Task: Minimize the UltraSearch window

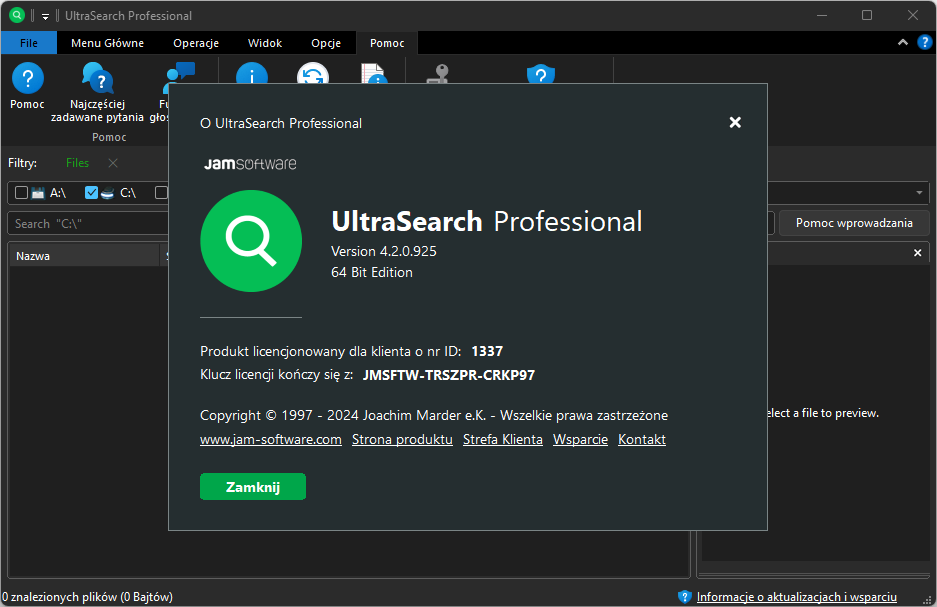Action: pos(822,16)
